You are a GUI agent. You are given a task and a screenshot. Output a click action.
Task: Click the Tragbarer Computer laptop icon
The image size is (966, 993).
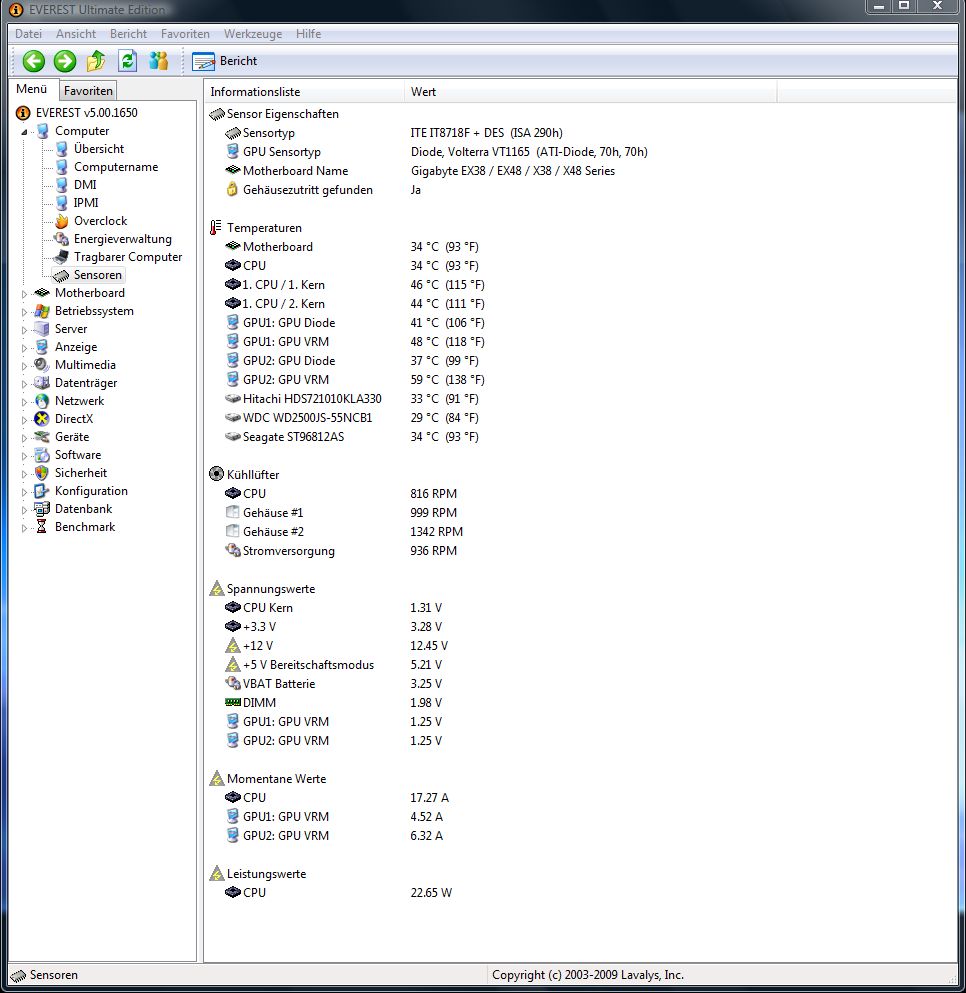(61, 257)
